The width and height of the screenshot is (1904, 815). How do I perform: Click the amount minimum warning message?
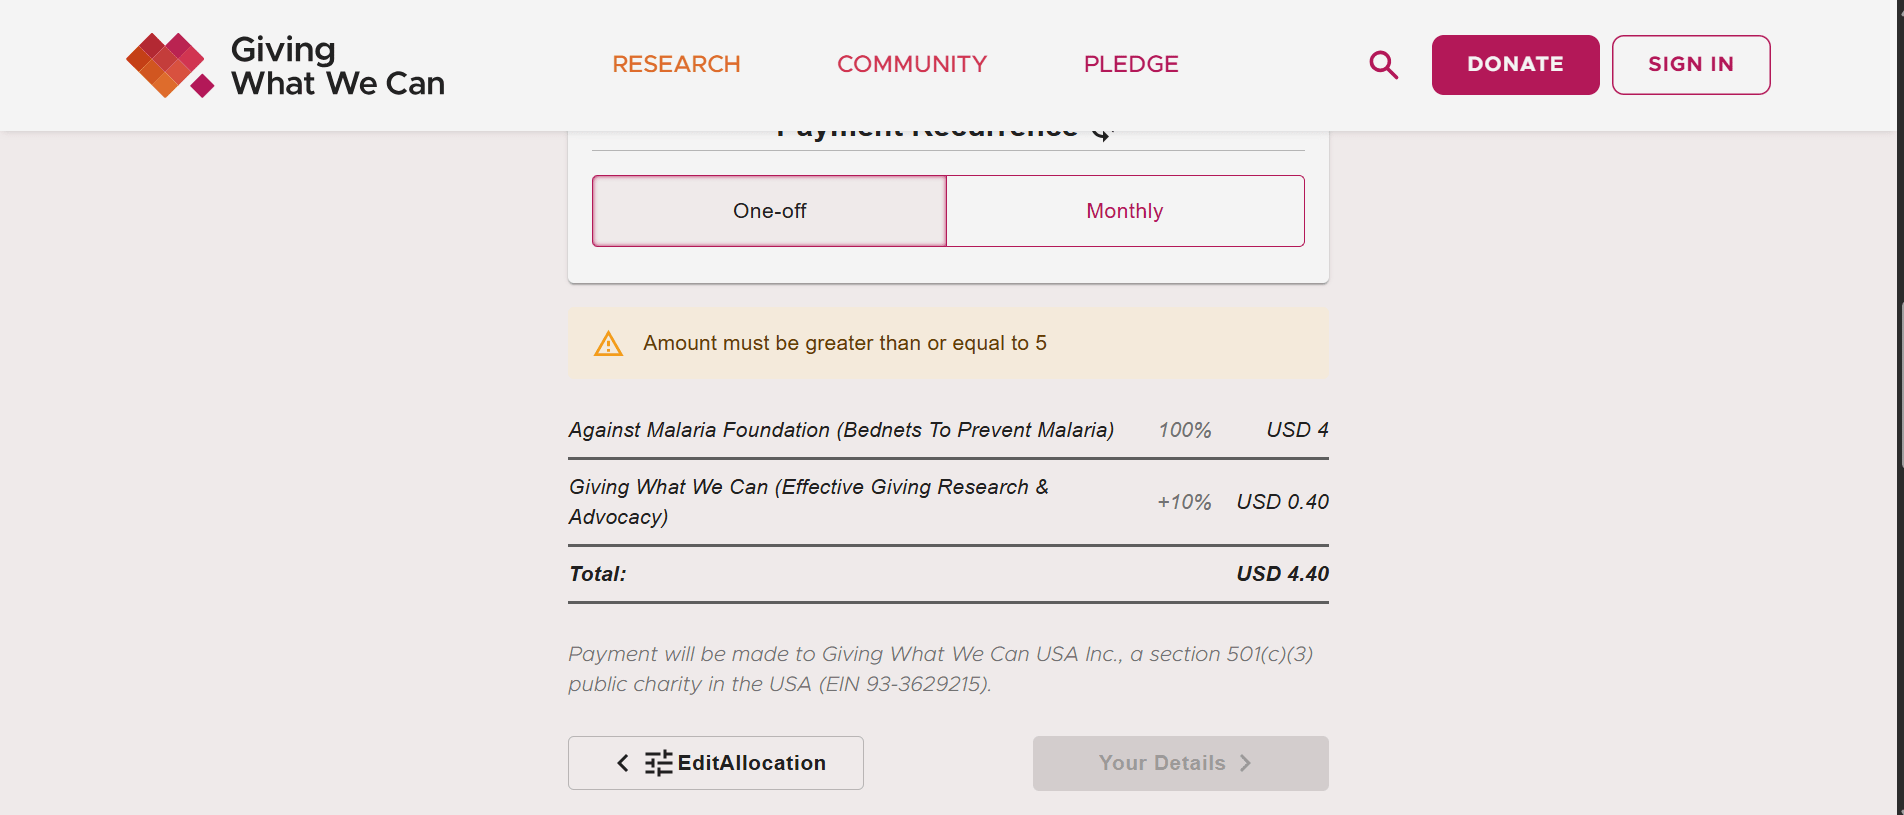pos(844,343)
